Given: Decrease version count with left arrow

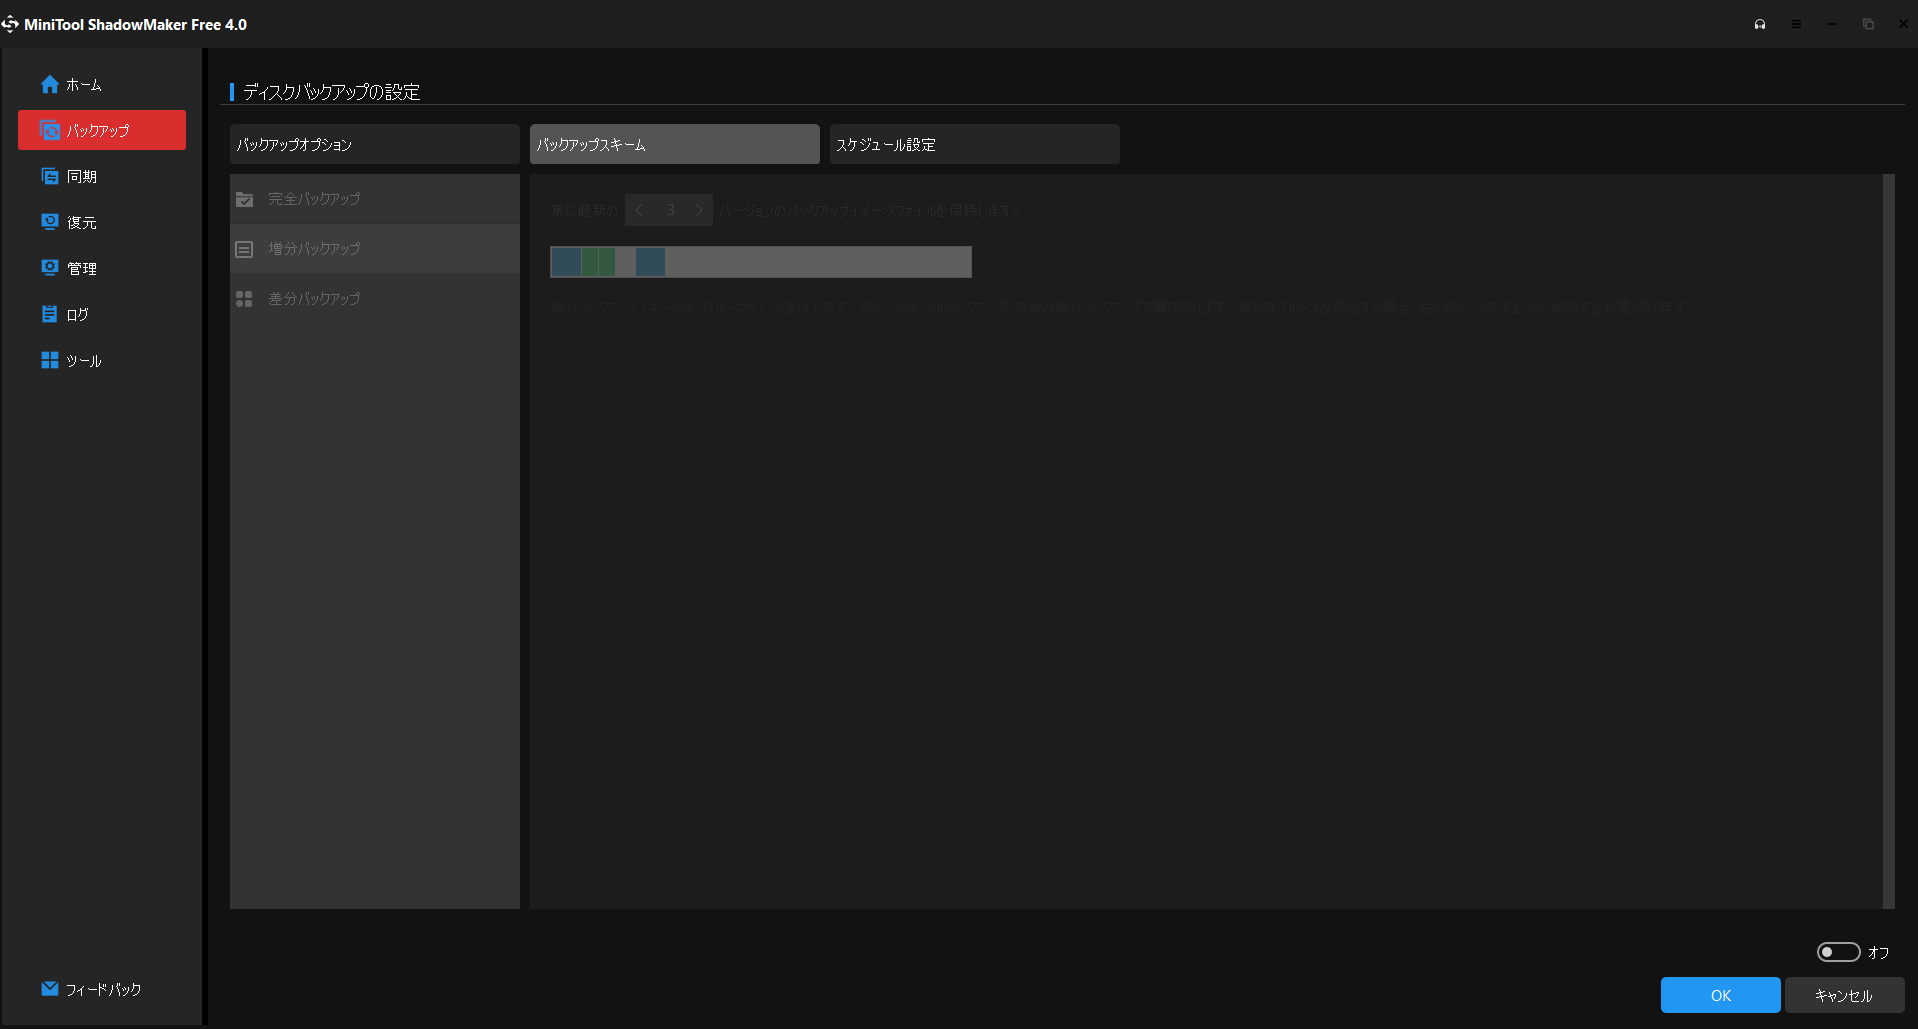Looking at the screenshot, I should click(x=640, y=210).
